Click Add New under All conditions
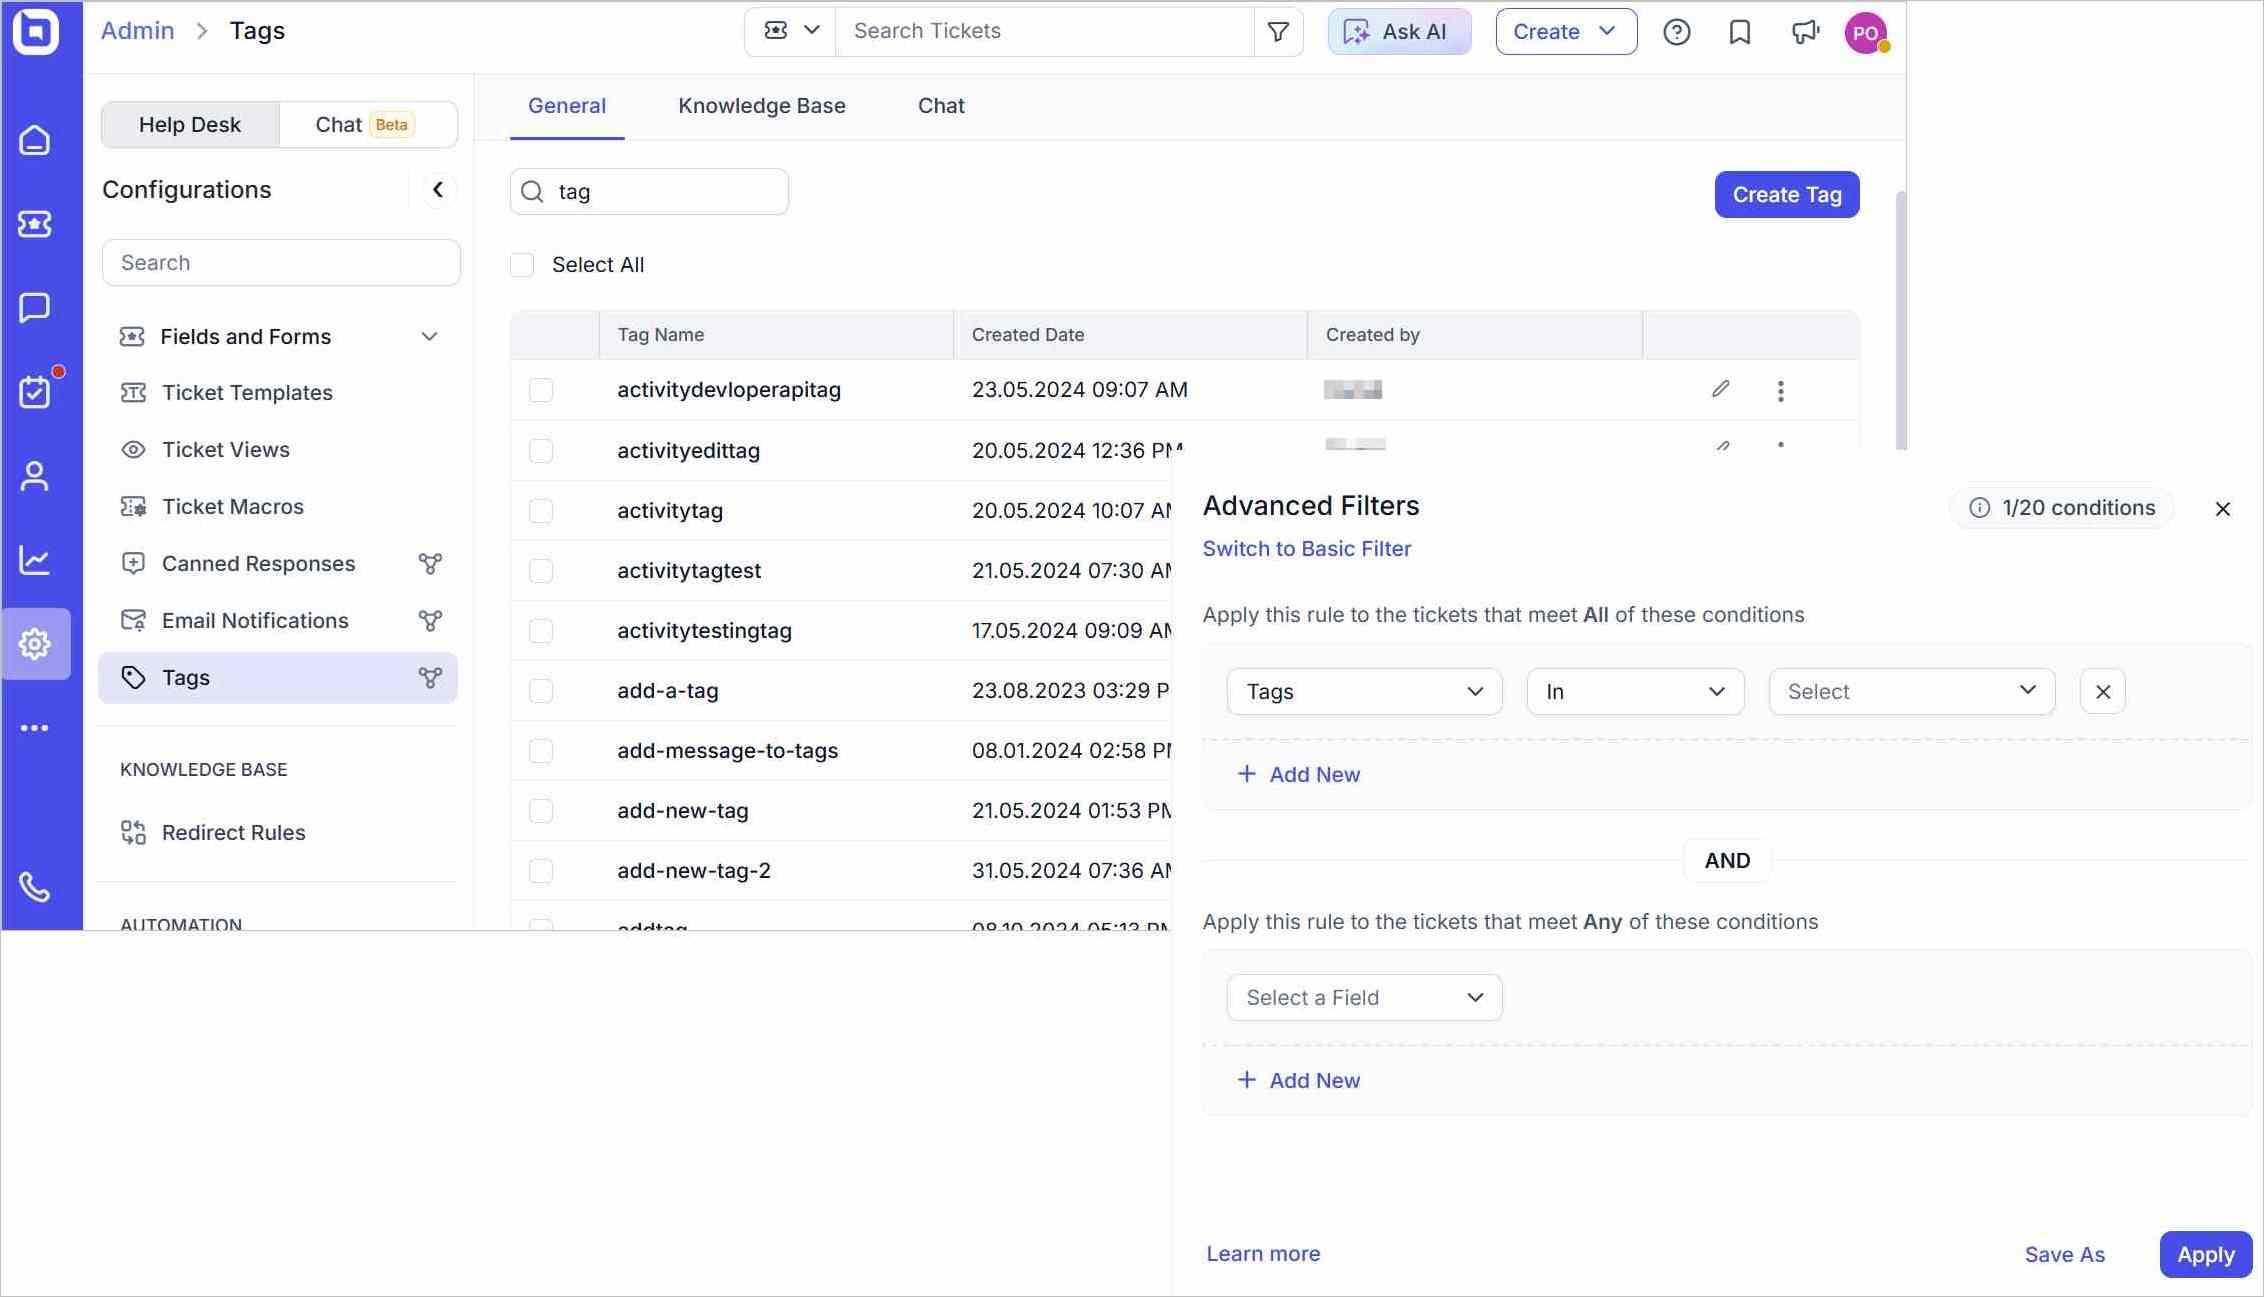 (x=1299, y=775)
